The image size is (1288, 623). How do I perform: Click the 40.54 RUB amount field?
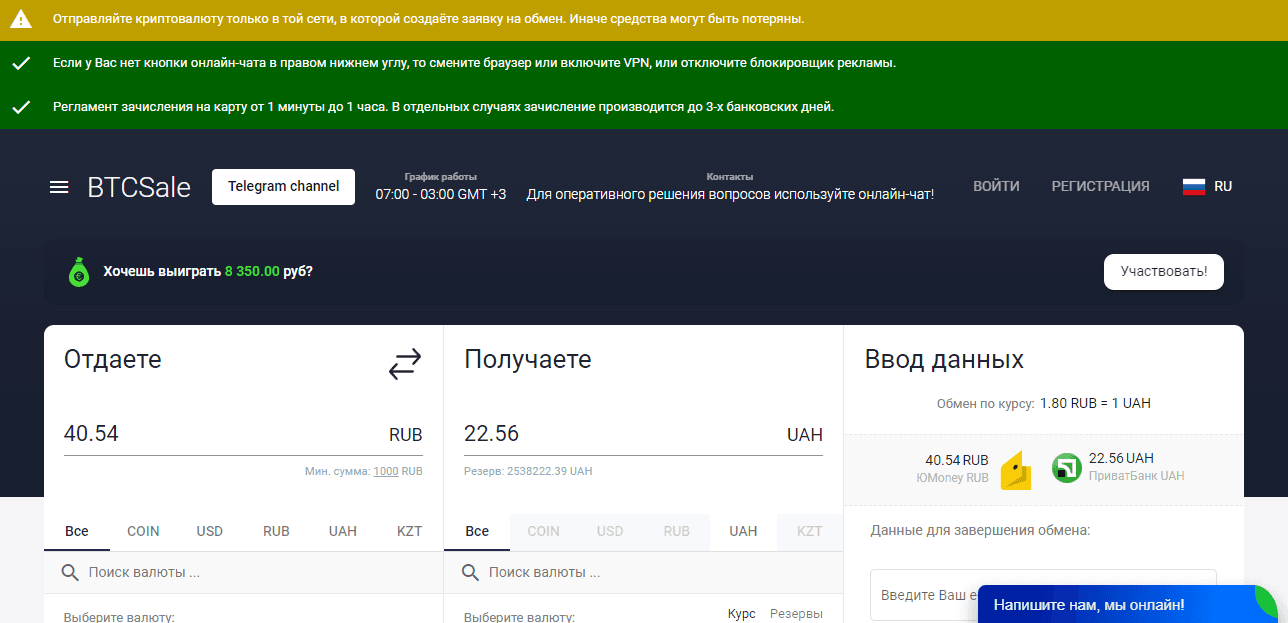[200, 433]
